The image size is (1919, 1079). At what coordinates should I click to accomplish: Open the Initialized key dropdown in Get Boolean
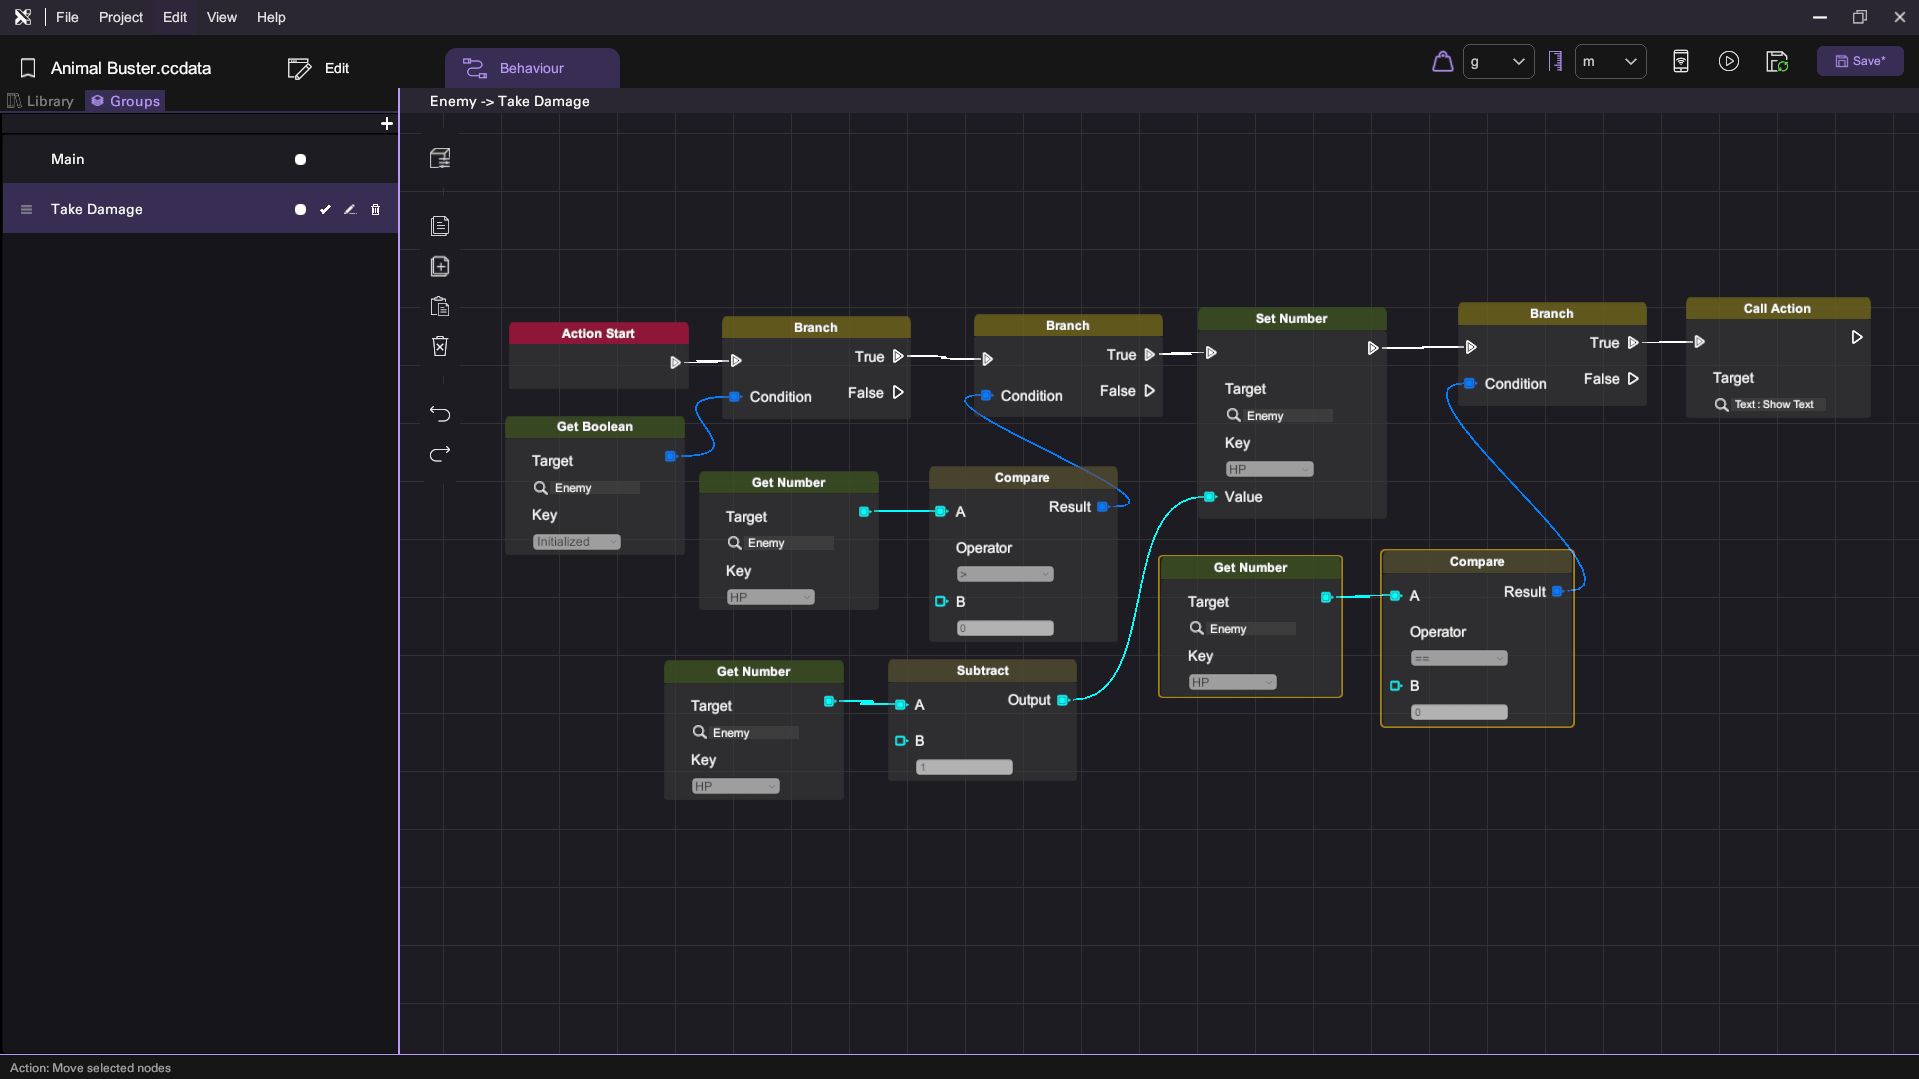point(577,542)
